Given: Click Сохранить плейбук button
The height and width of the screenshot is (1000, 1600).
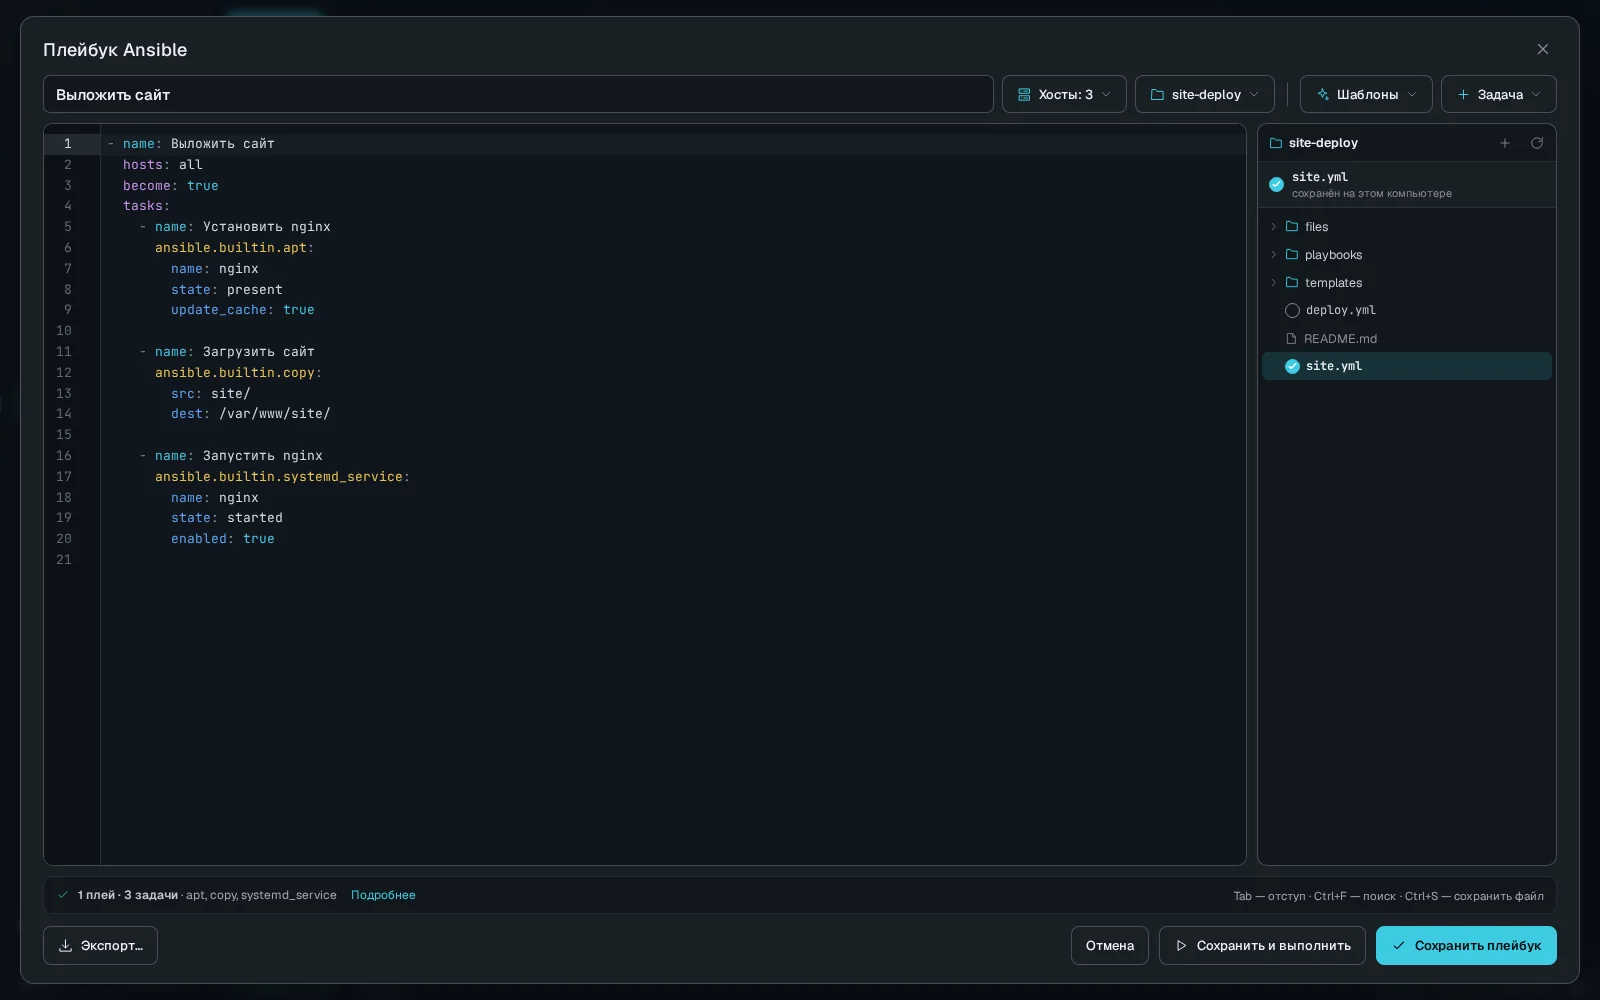Looking at the screenshot, I should (x=1466, y=945).
